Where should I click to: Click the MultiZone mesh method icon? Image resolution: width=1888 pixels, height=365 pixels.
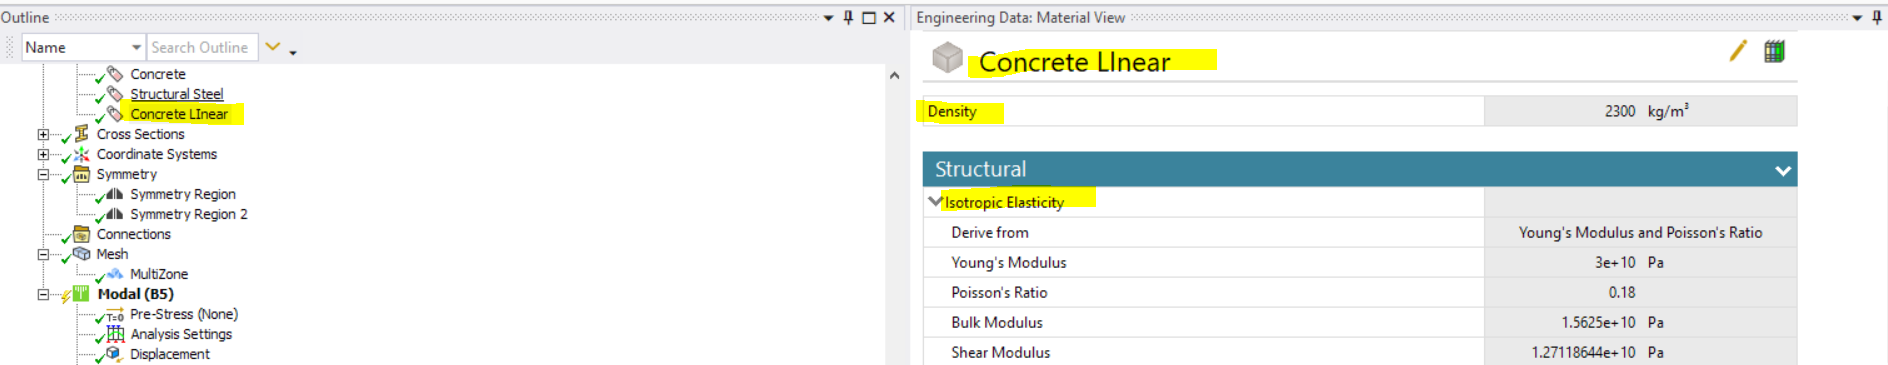point(115,273)
